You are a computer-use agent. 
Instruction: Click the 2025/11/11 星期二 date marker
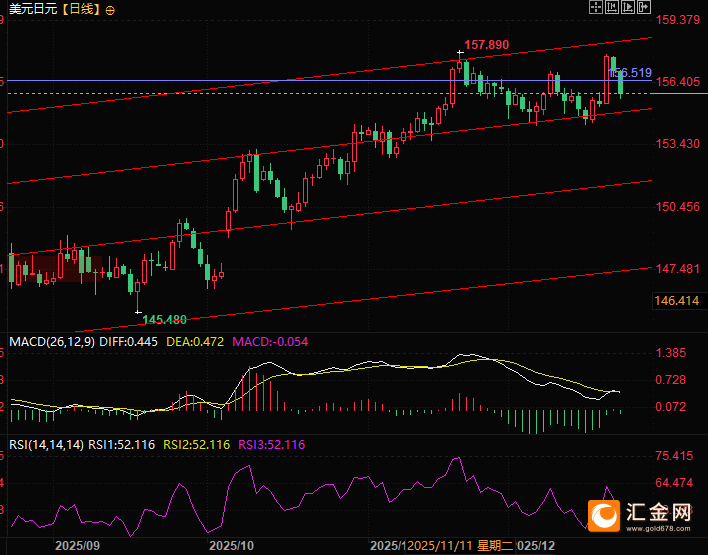point(461,546)
